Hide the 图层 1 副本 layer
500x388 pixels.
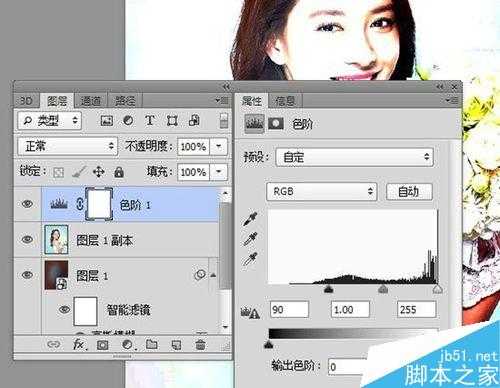click(27, 239)
